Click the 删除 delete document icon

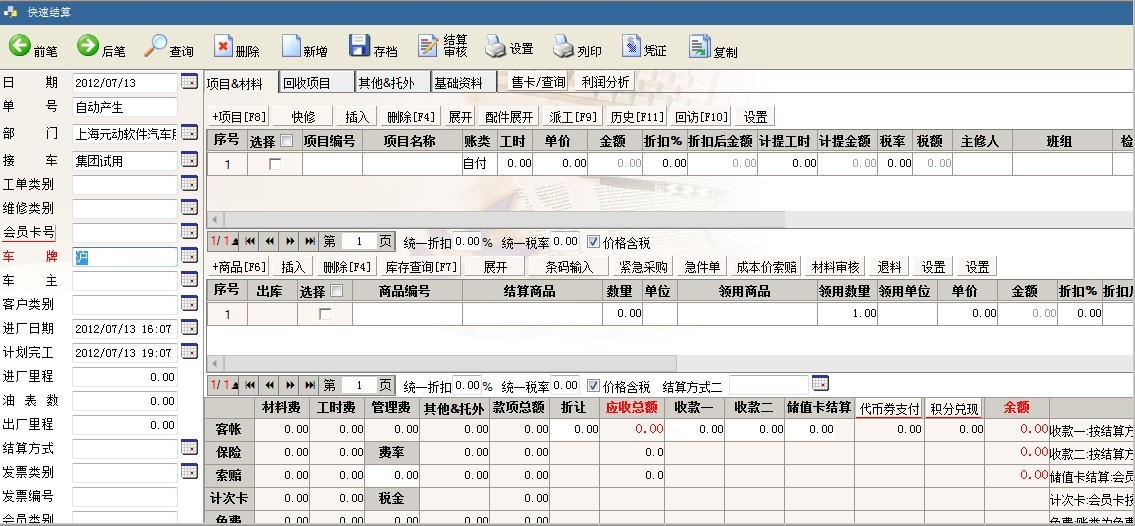click(x=223, y=46)
